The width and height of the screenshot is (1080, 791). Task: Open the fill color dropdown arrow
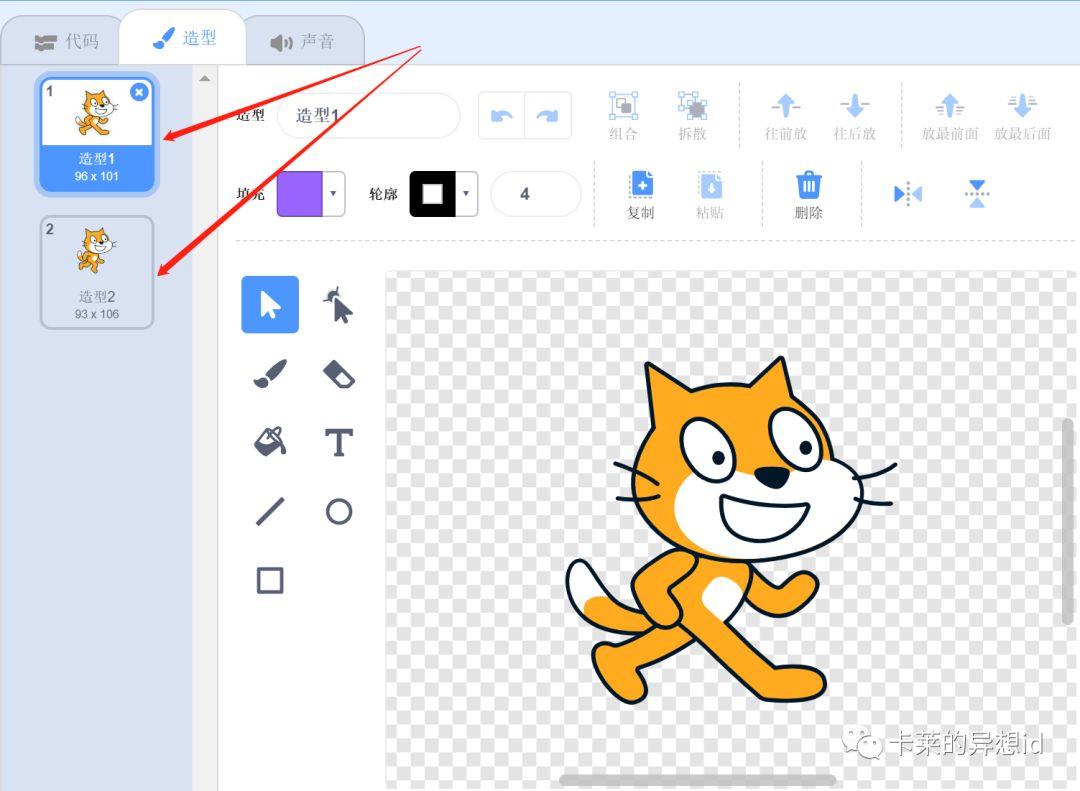pyautogui.click(x=333, y=194)
